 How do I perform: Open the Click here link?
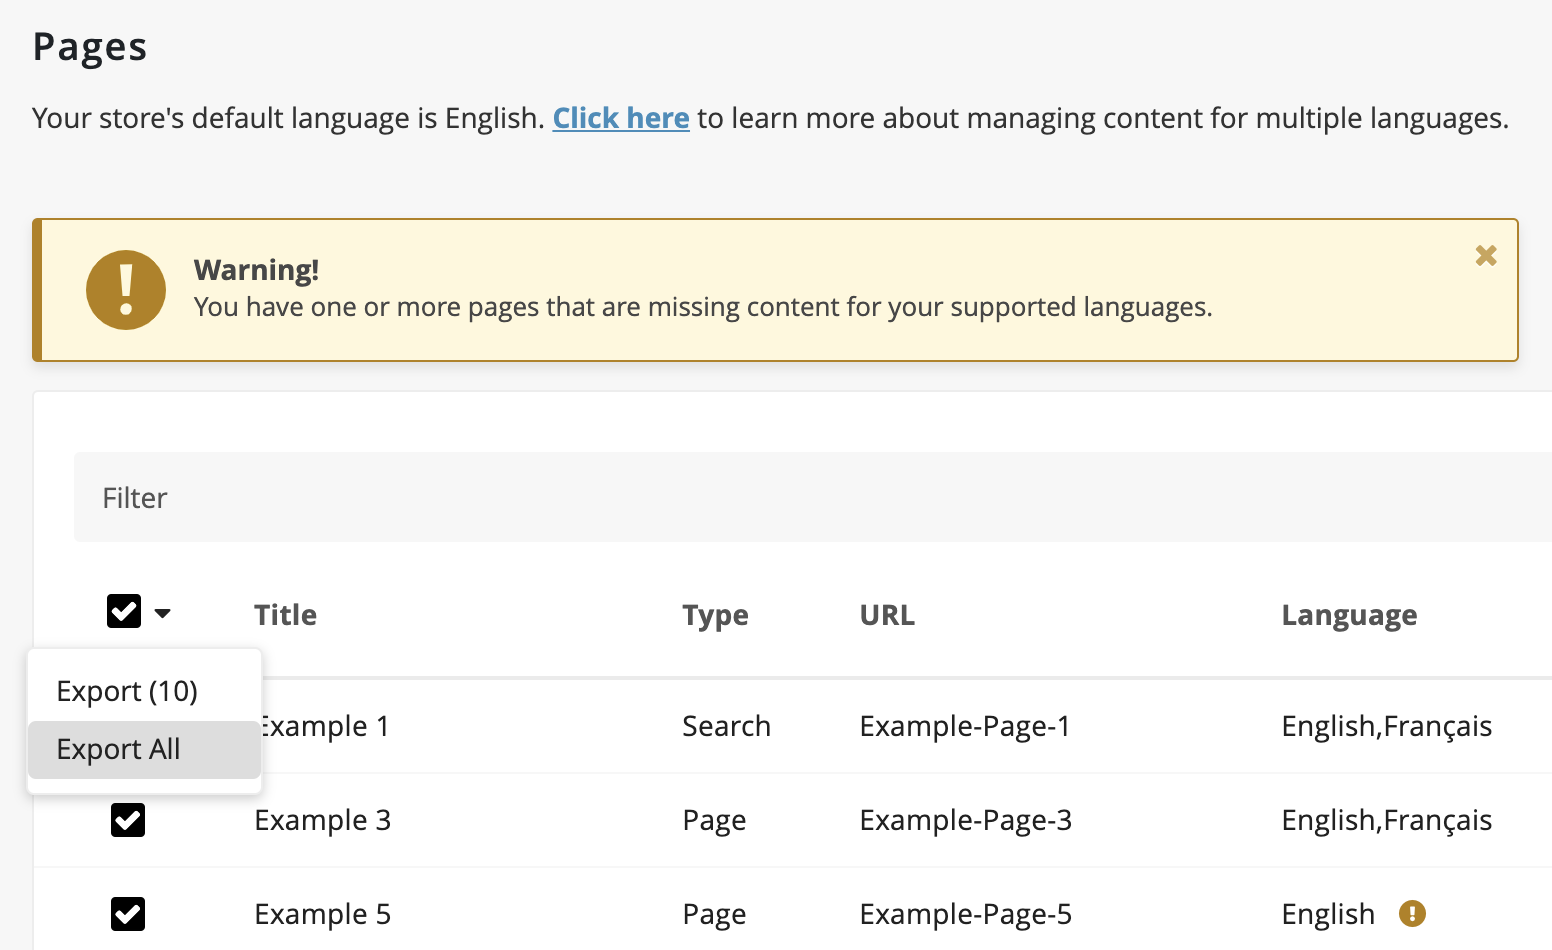(621, 118)
